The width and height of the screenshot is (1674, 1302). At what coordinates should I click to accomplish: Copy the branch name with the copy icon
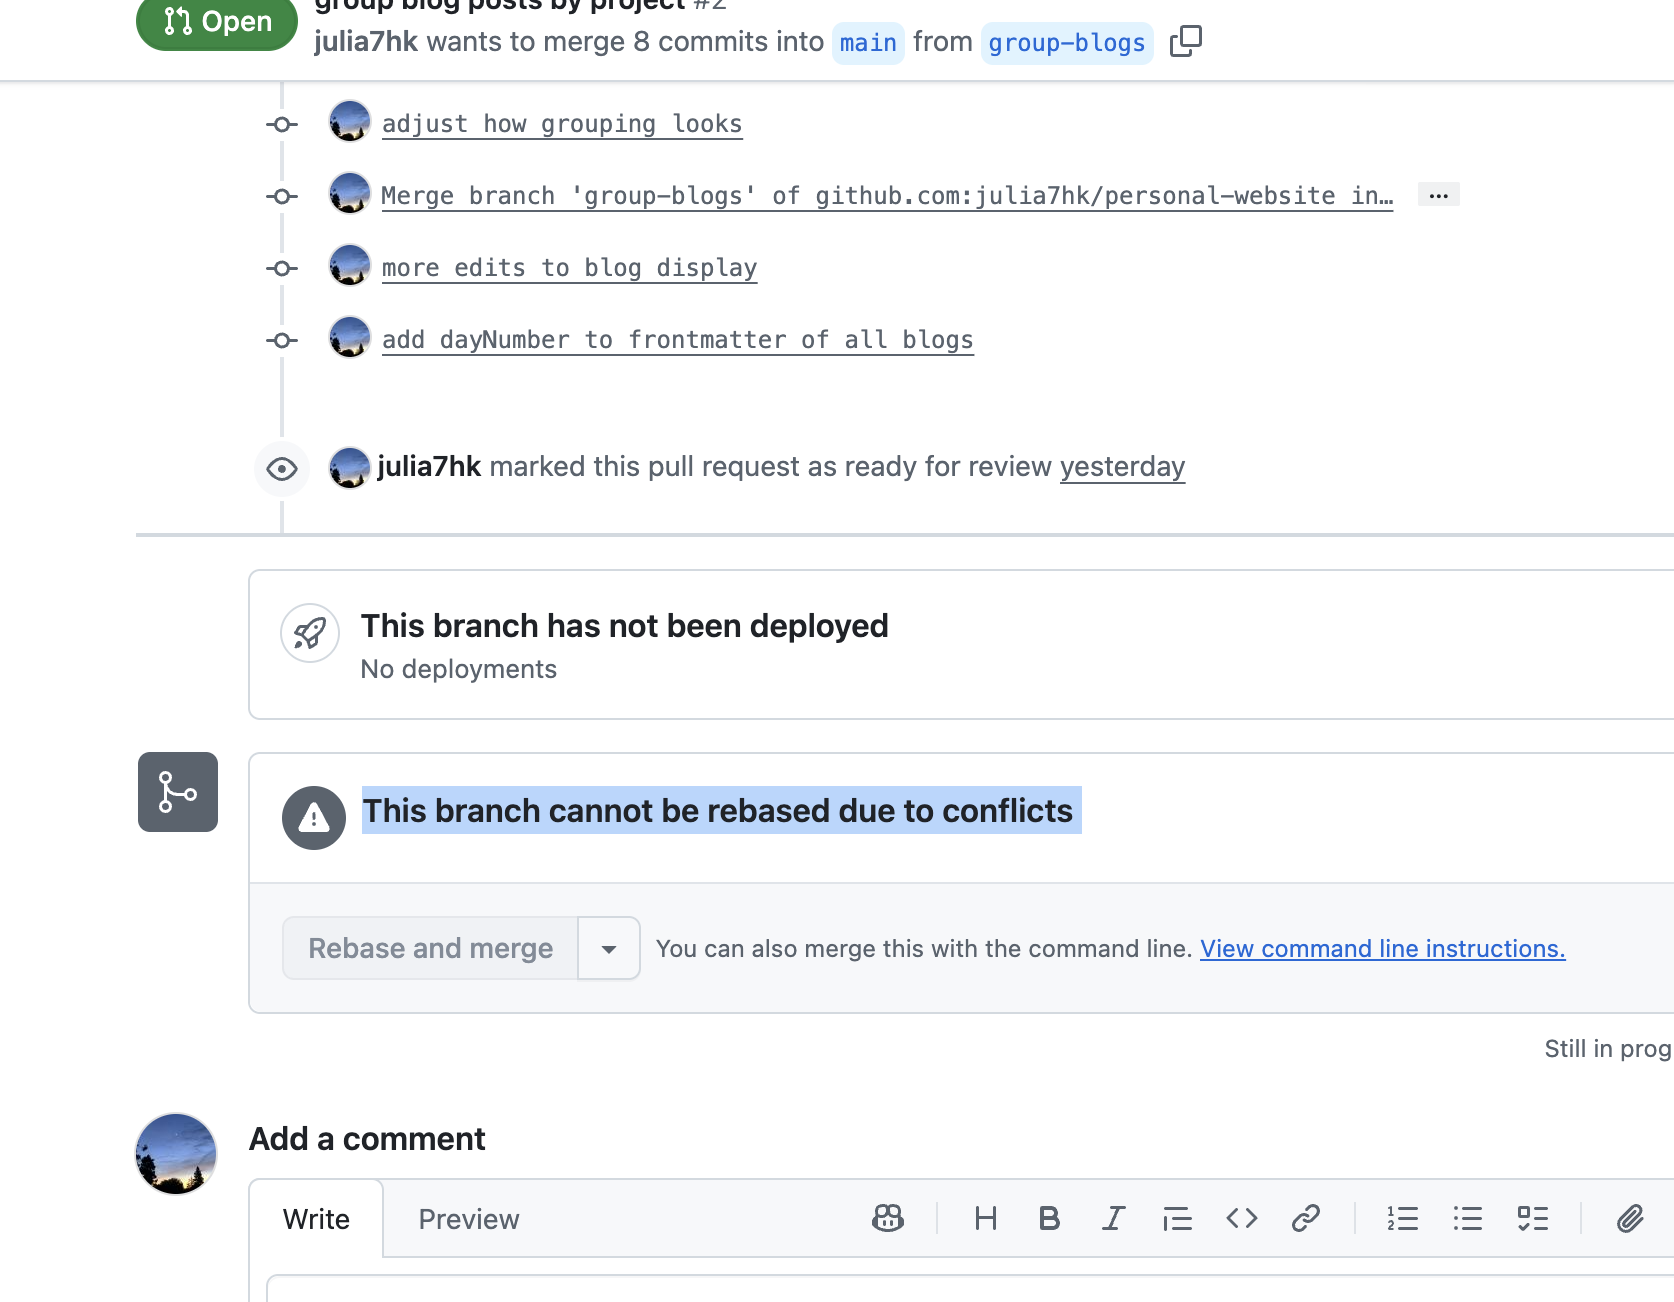pos(1185,42)
